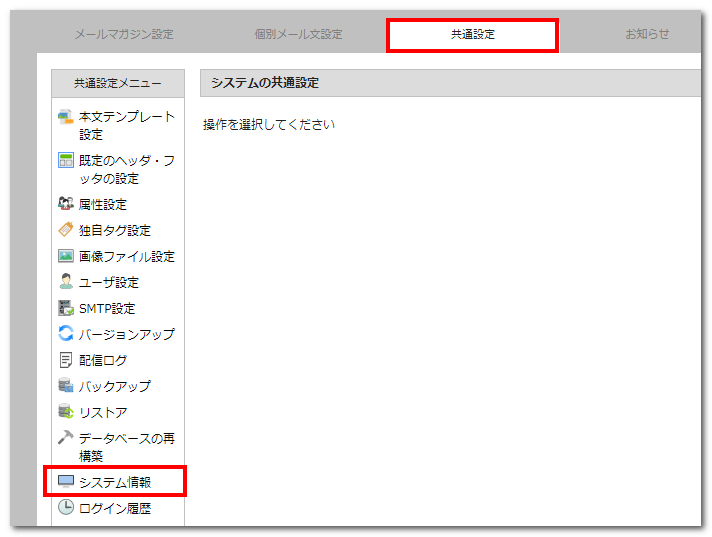Viewport: 712px width, 537px height.
Task: Click the バックアップ database icon
Action: (x=65, y=385)
